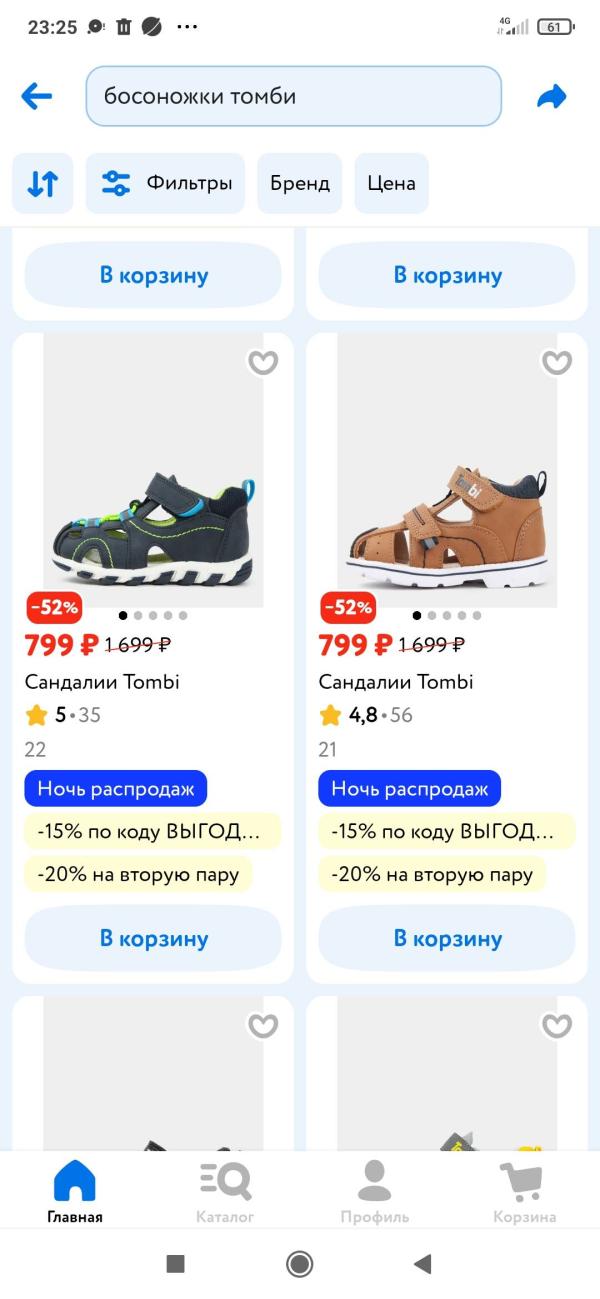Add the navy sandals to the cart
Screen dimensions: 600x1299
[x=153, y=938]
